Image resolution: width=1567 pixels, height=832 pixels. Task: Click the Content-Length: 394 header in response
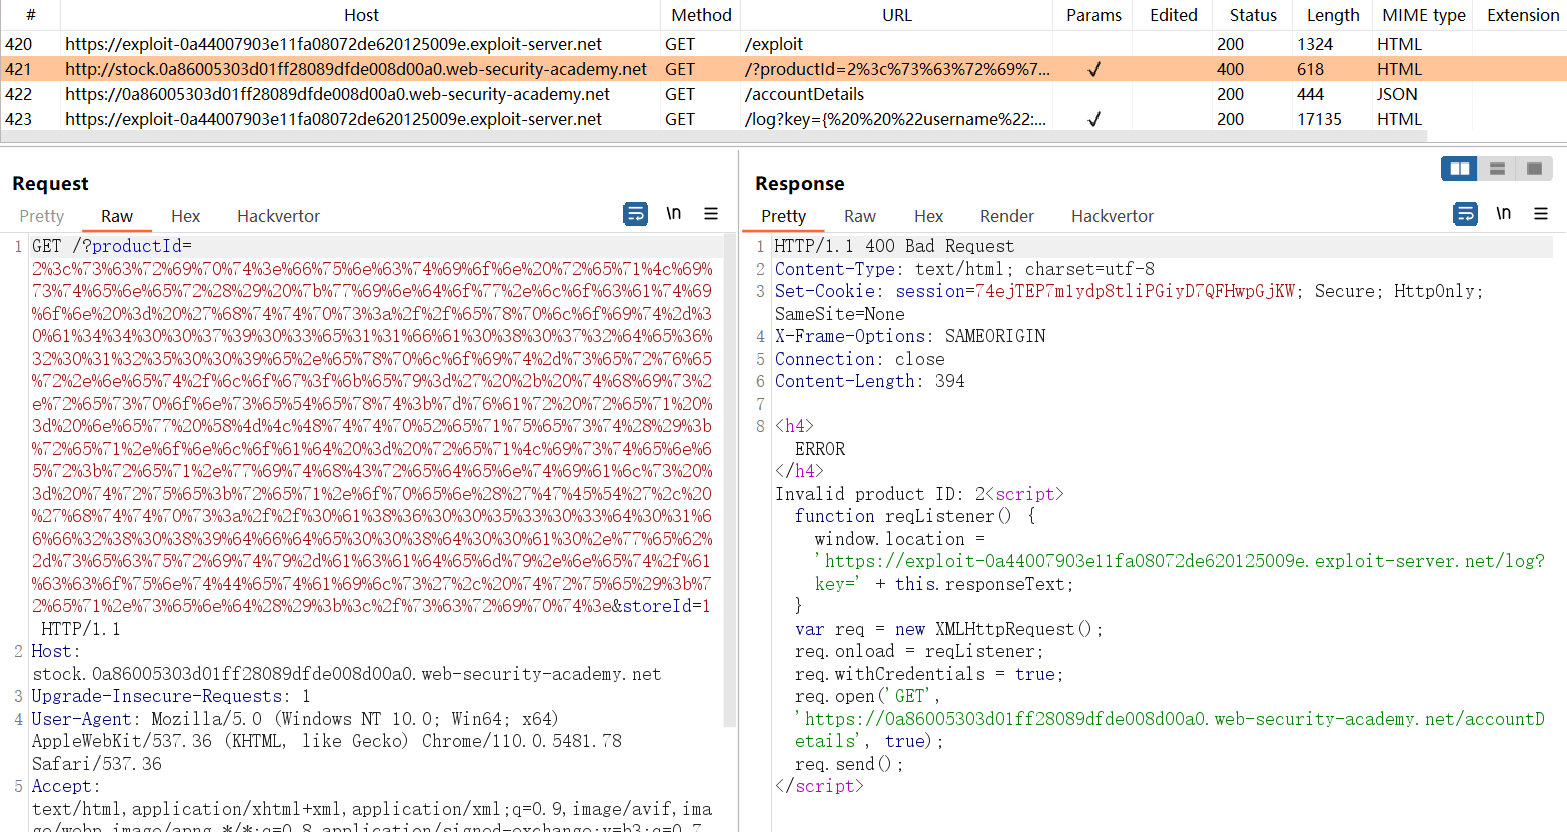pos(869,381)
